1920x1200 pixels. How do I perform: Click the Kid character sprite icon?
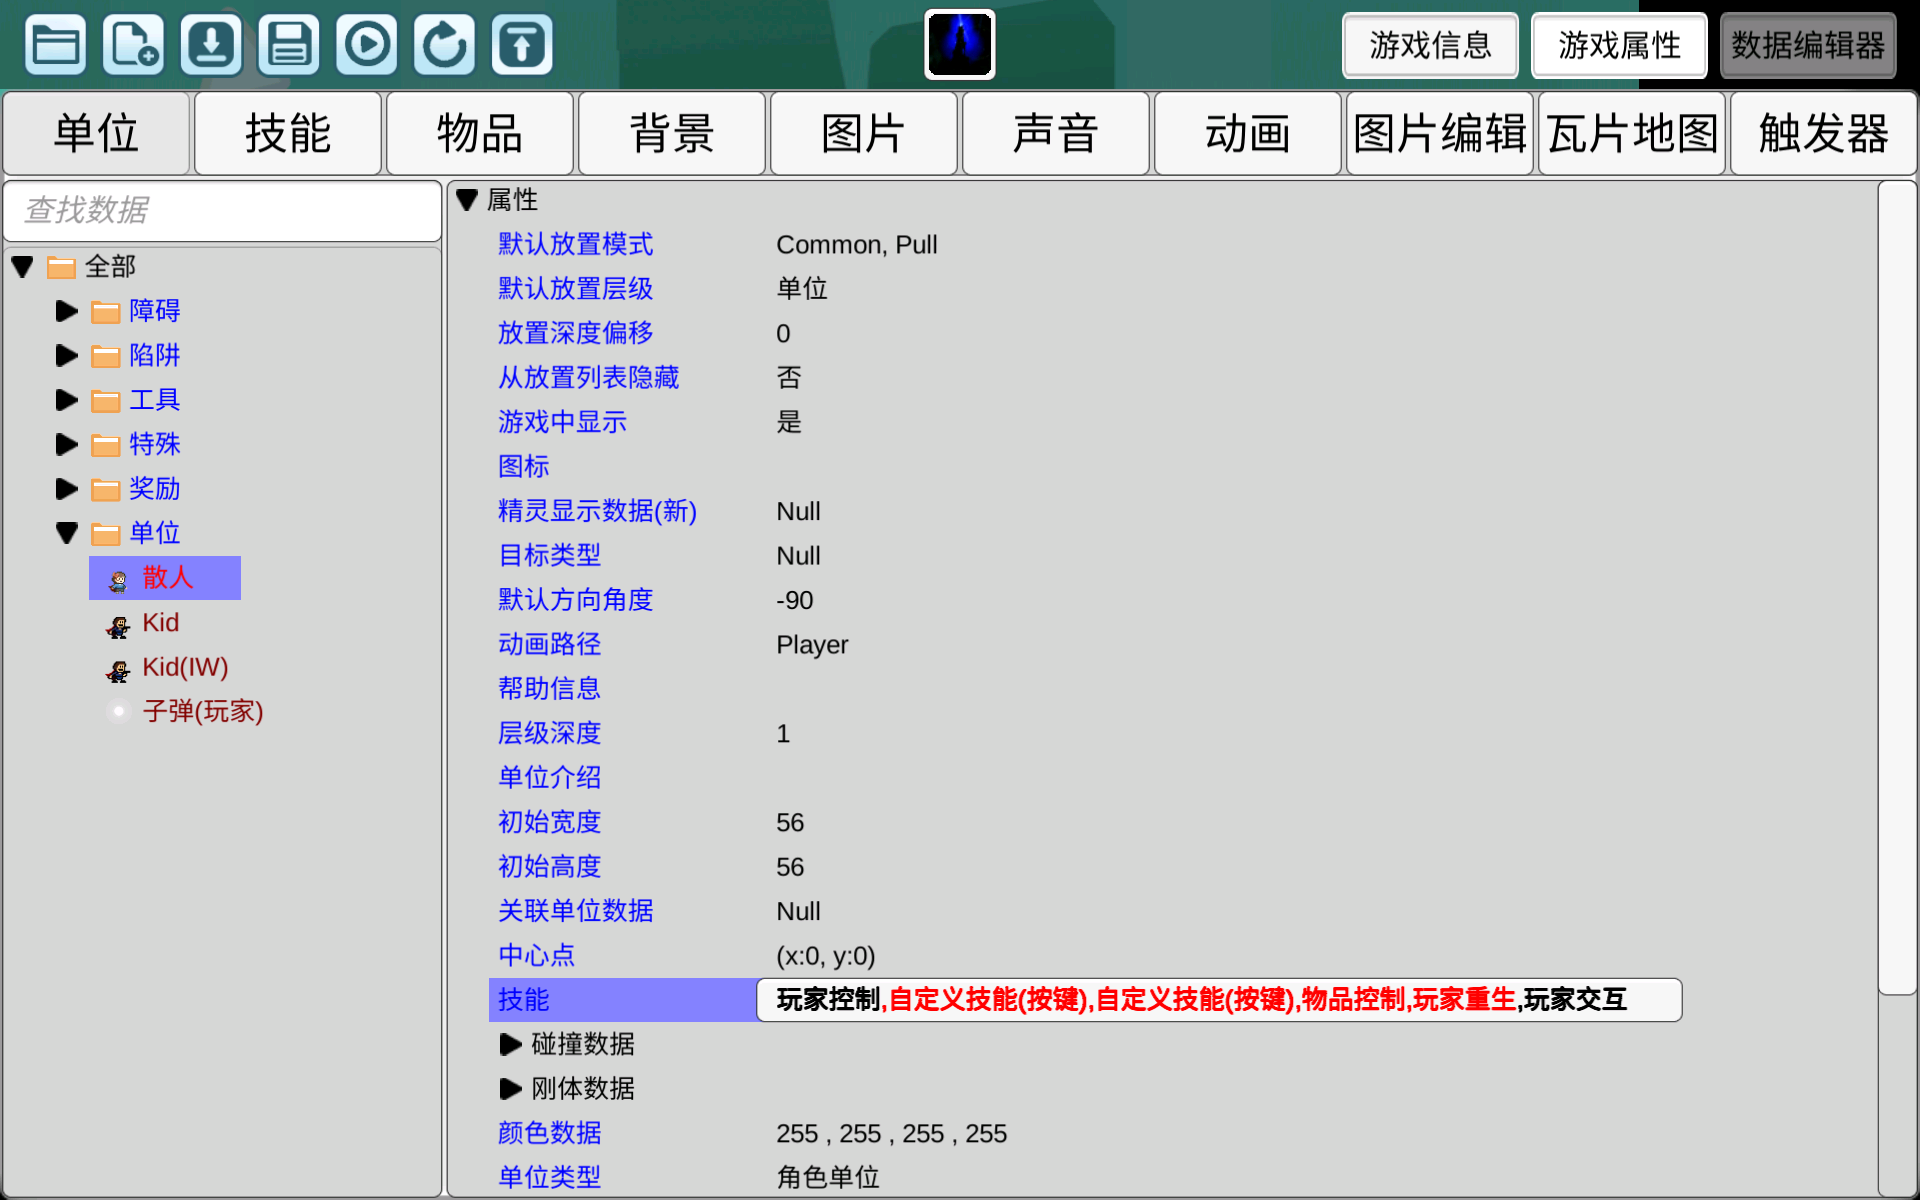[x=118, y=627]
